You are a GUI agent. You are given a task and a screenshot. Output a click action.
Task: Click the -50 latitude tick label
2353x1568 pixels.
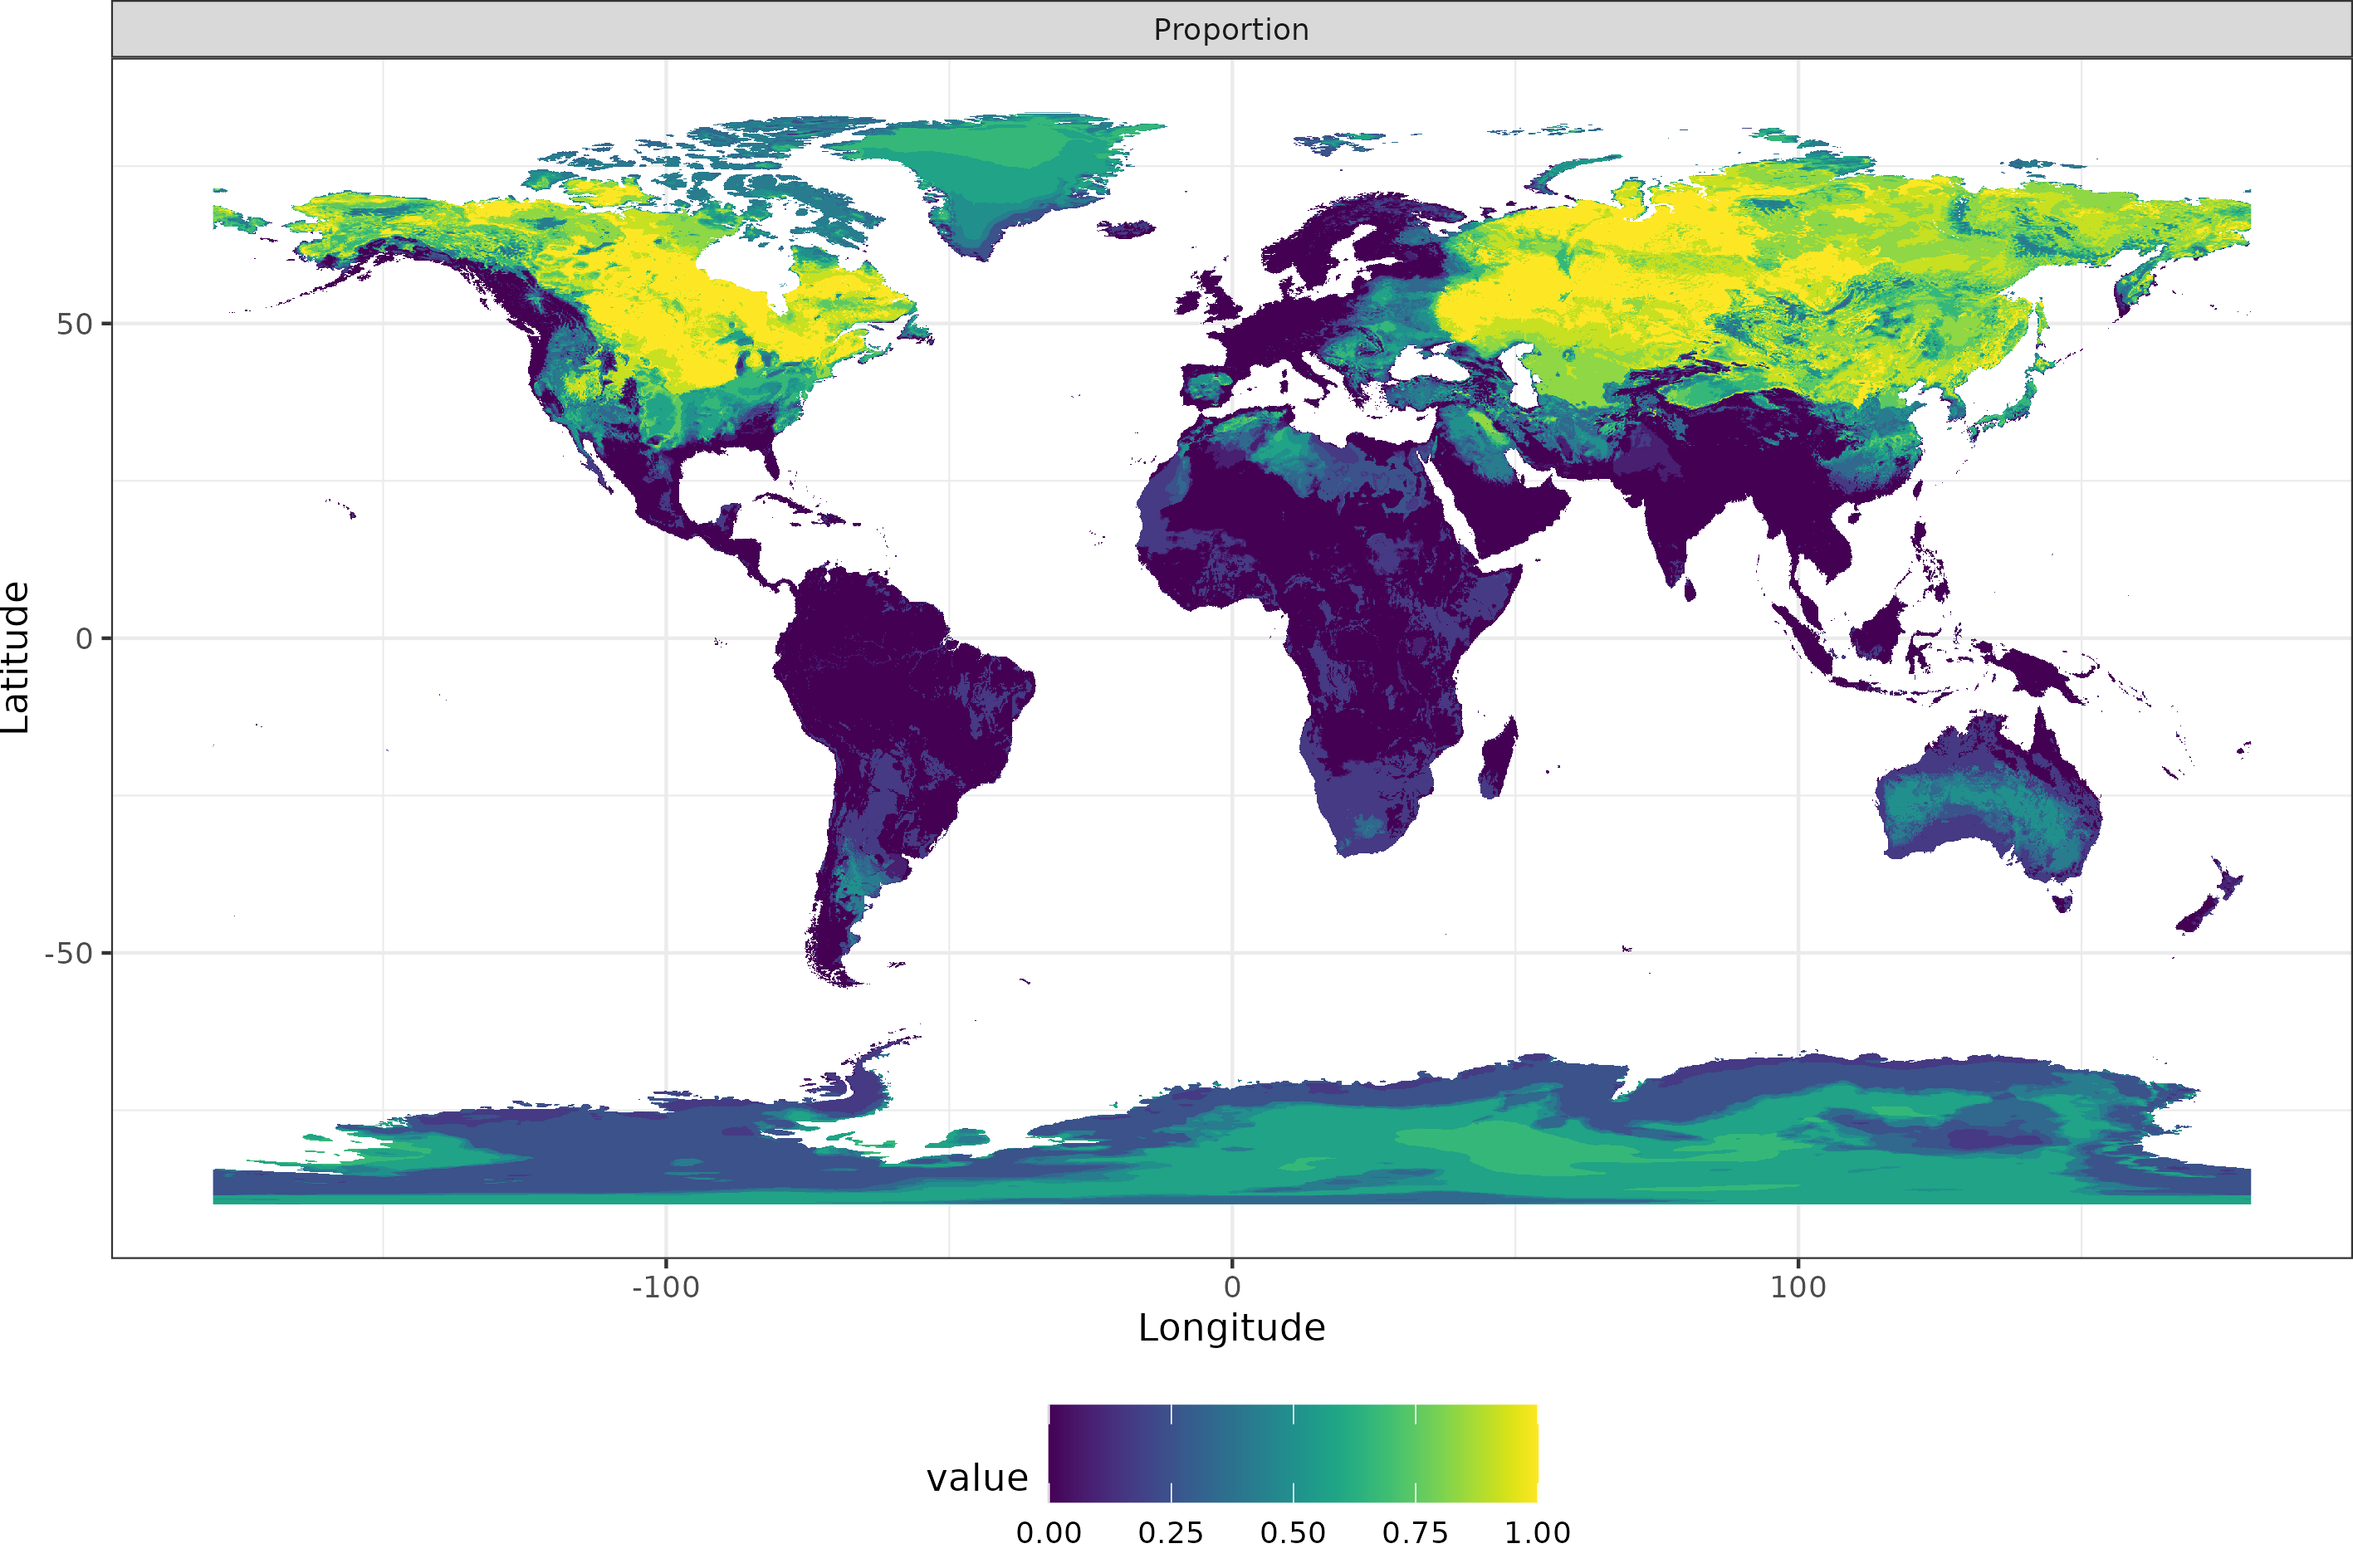pos(68,953)
